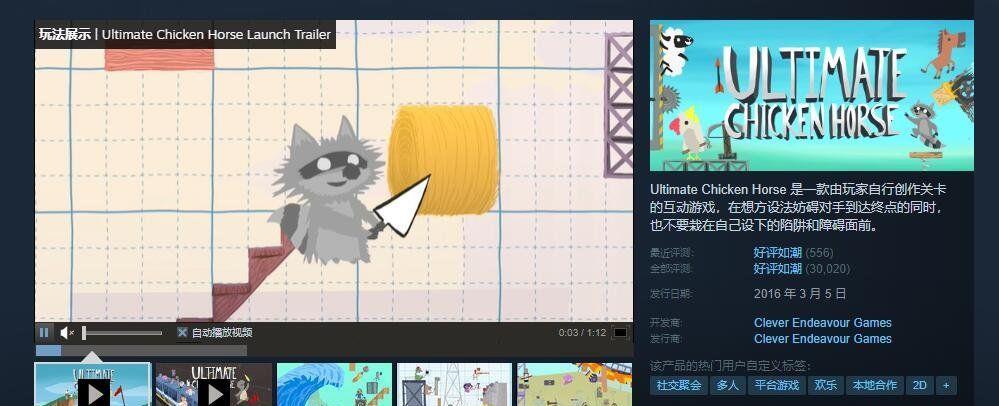Click the Ultimate Chicken Horse Launch Trailer title
Viewport: 999px width, 406px height.
click(216, 34)
